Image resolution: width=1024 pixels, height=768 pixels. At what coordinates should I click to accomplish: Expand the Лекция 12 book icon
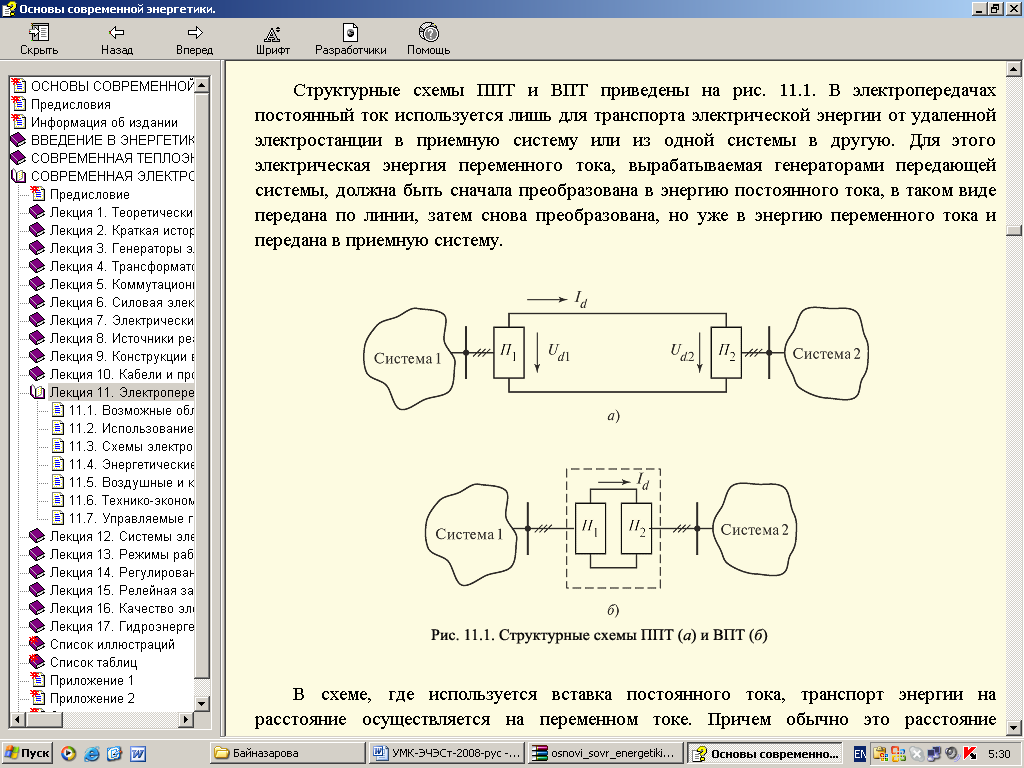[38, 537]
